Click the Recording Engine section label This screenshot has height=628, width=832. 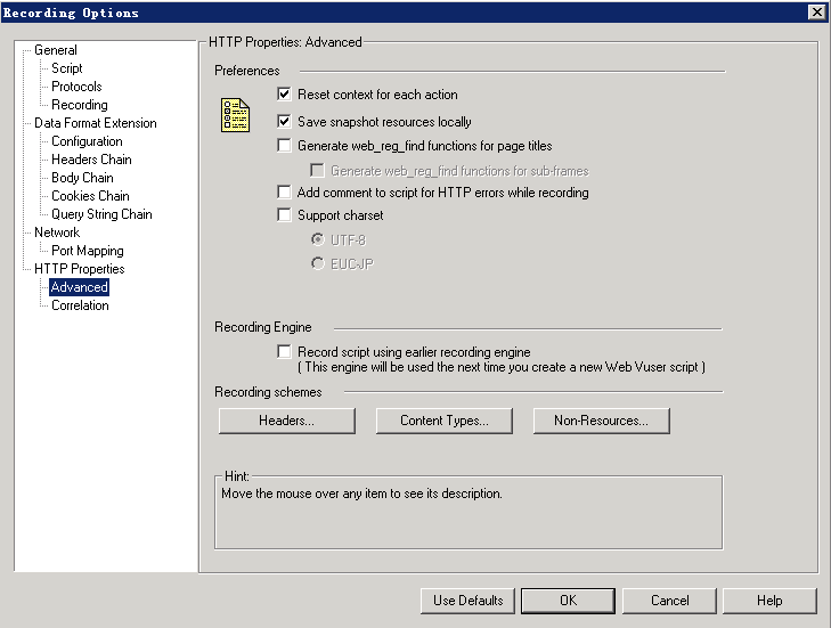click(x=263, y=327)
